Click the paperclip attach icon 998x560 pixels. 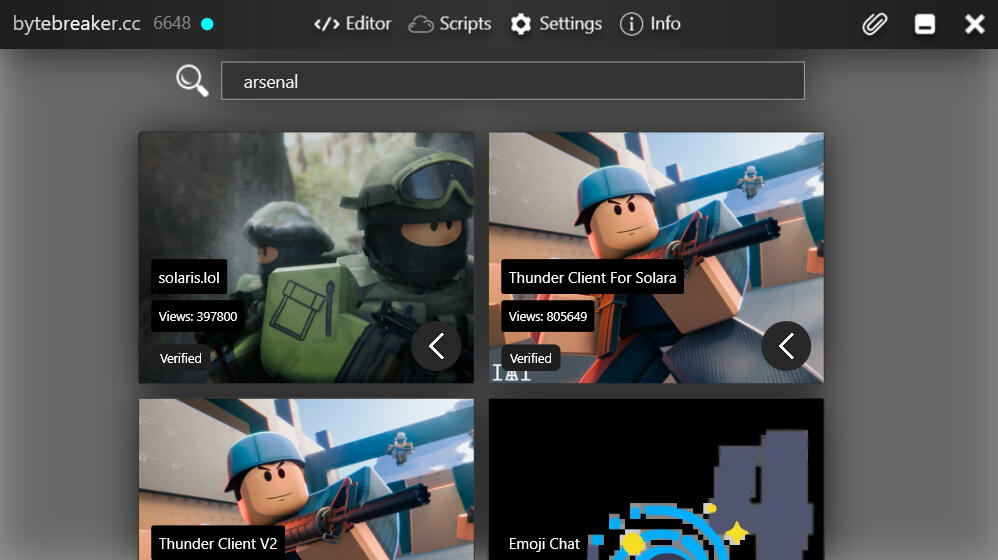pos(875,24)
